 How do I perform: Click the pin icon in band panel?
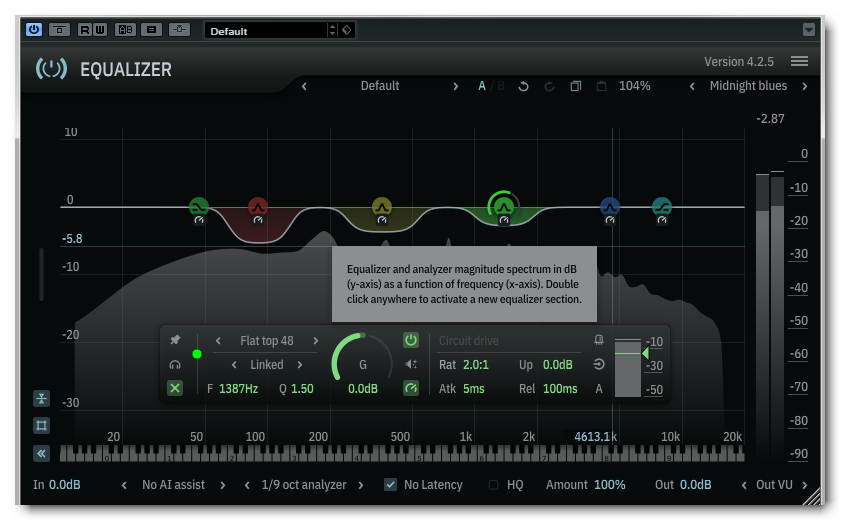click(175, 340)
